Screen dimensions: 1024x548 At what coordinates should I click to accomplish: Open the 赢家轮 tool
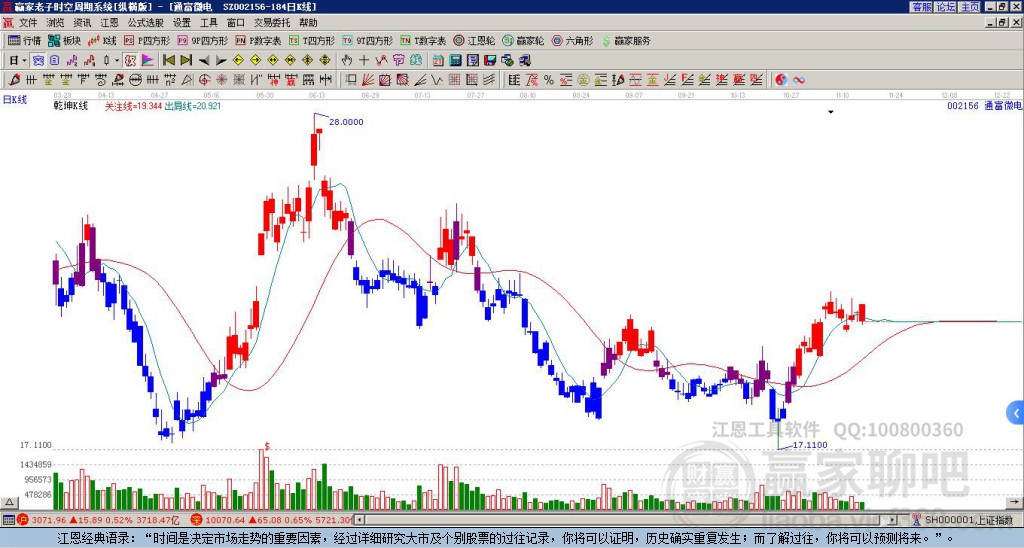click(x=523, y=40)
